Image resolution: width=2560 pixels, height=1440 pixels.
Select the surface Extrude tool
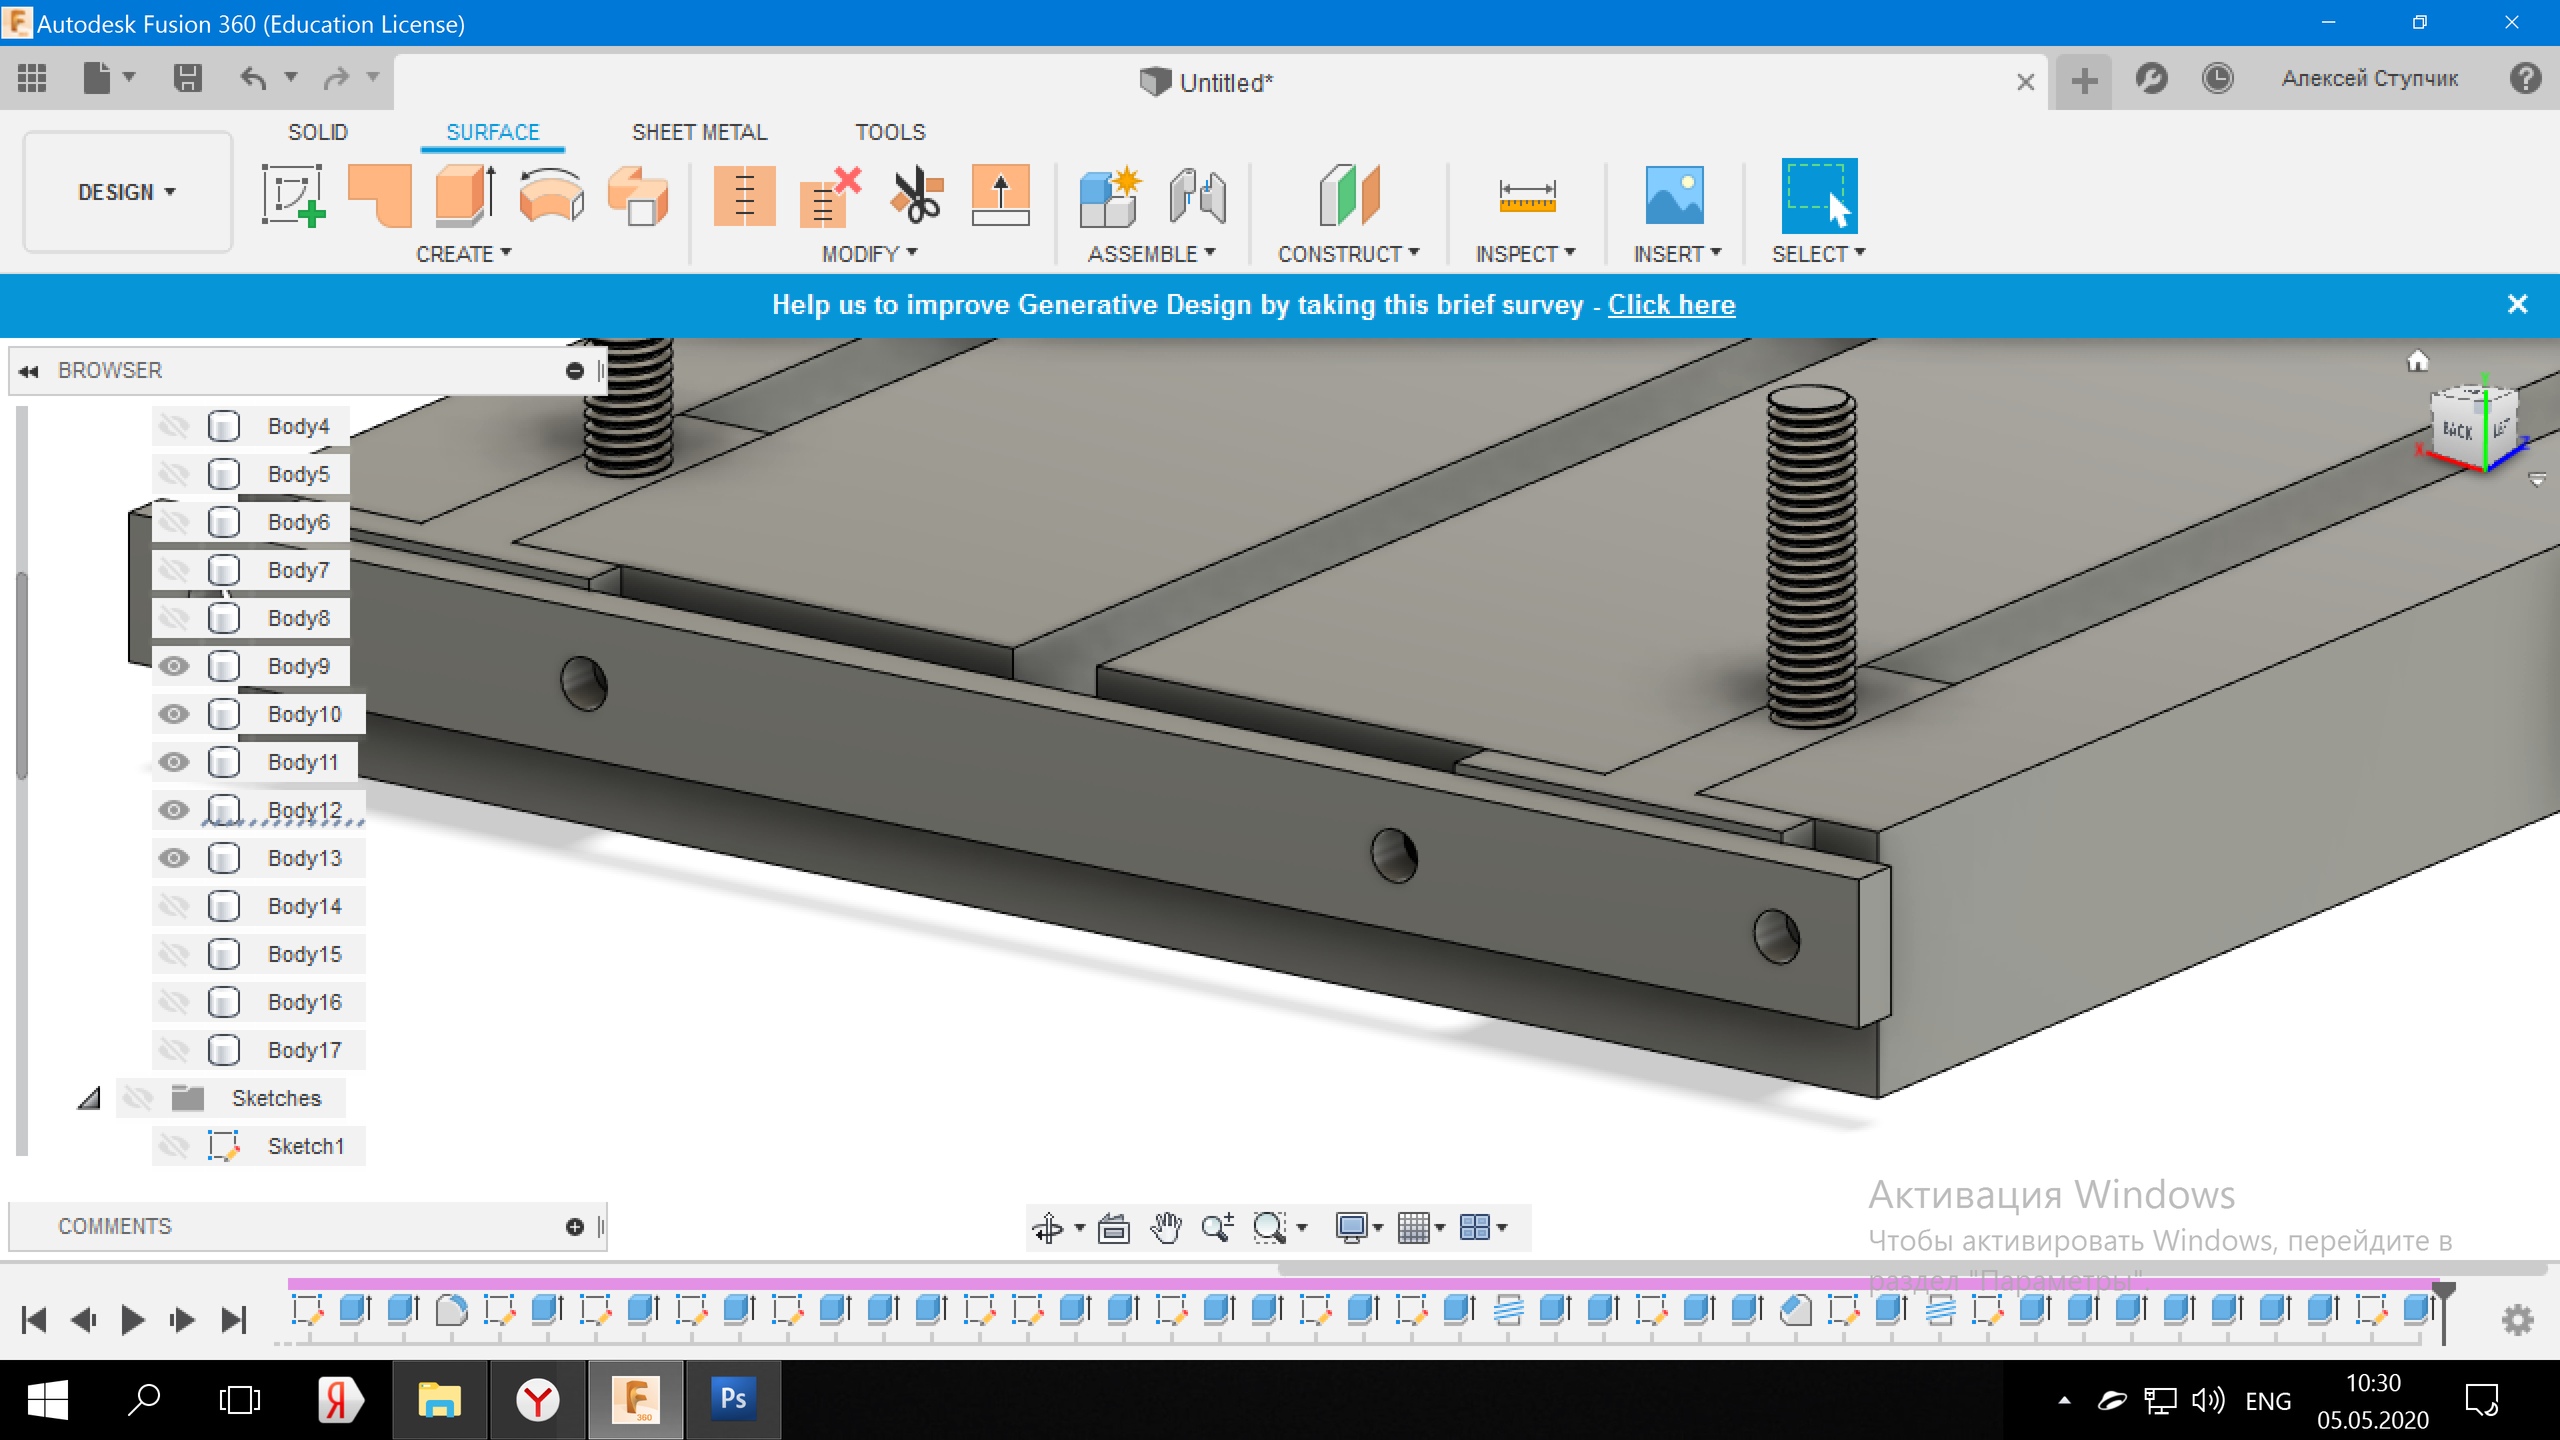click(465, 195)
